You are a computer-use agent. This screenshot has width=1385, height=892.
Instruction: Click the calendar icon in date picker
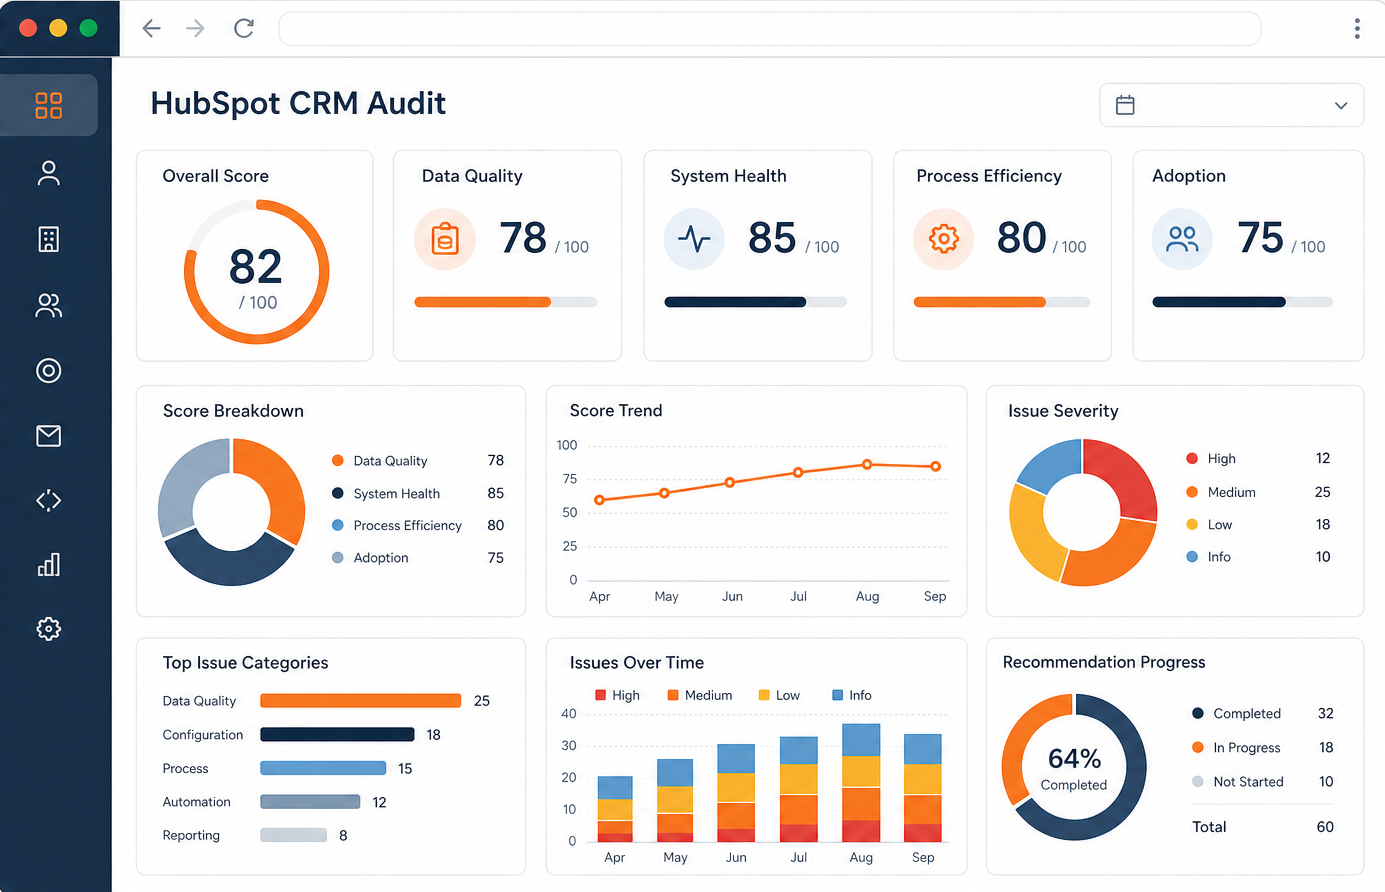coord(1125,105)
